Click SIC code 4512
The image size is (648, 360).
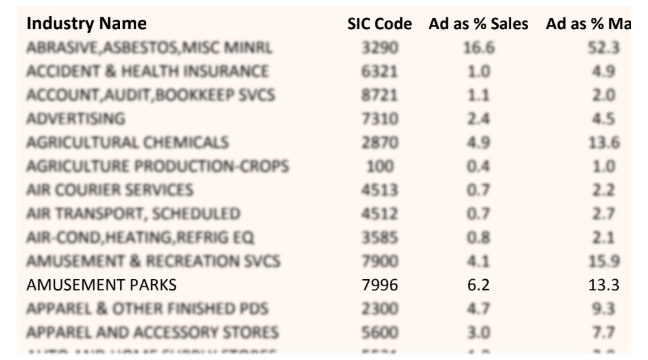point(379,214)
